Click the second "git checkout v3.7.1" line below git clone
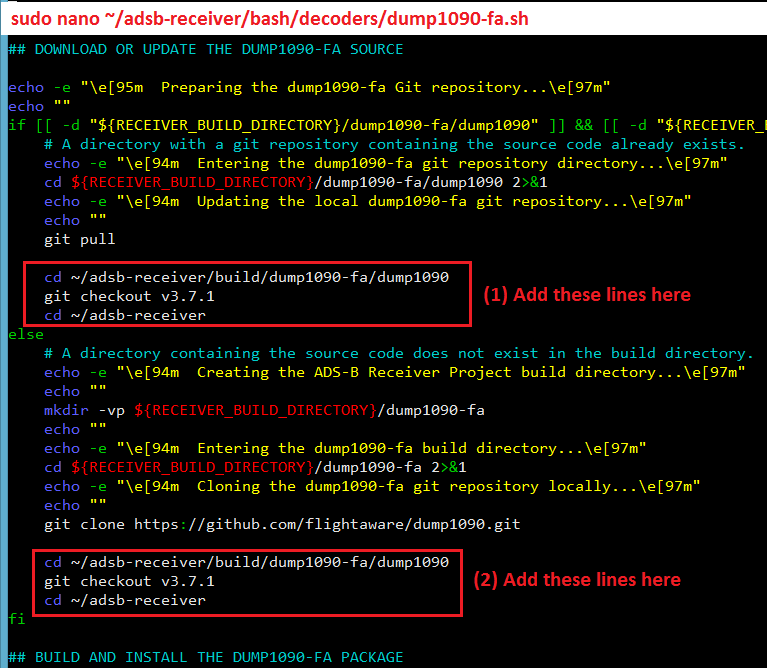 129,581
